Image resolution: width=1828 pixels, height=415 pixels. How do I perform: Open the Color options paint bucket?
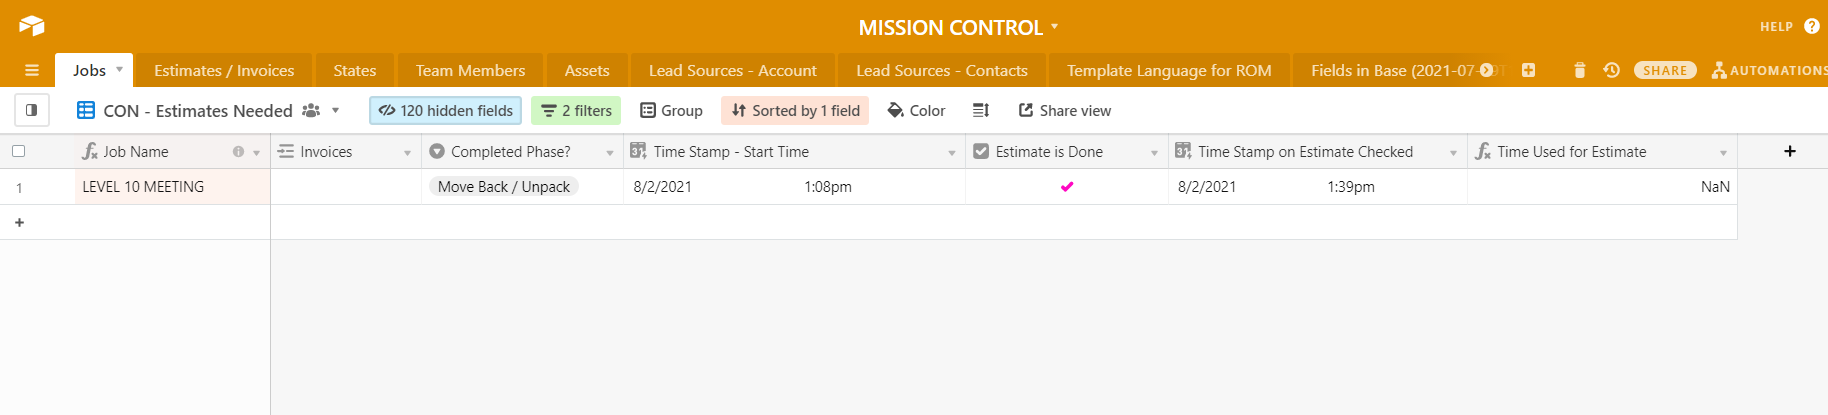click(916, 110)
